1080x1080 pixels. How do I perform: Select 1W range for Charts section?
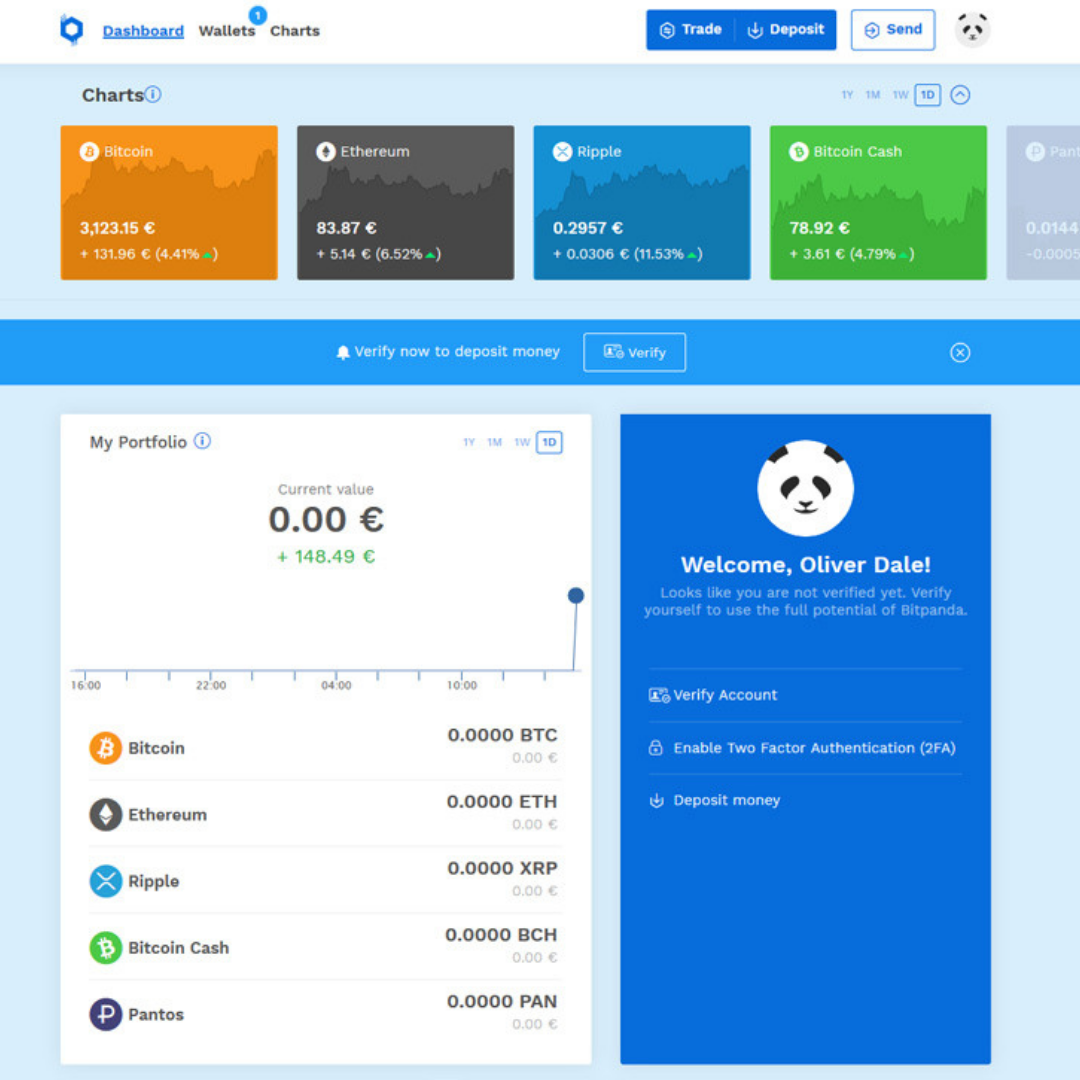pyautogui.click(x=900, y=95)
